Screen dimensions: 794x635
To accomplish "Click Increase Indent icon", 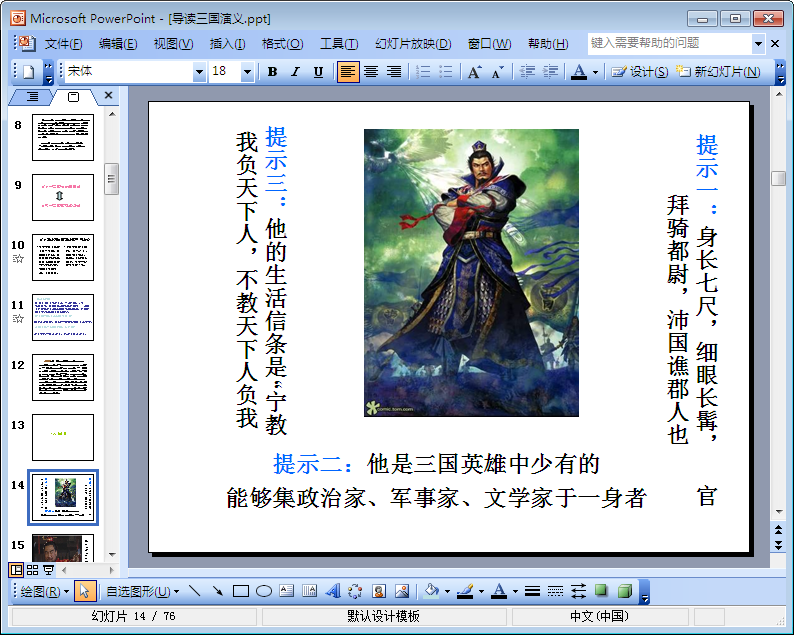I will 550,72.
